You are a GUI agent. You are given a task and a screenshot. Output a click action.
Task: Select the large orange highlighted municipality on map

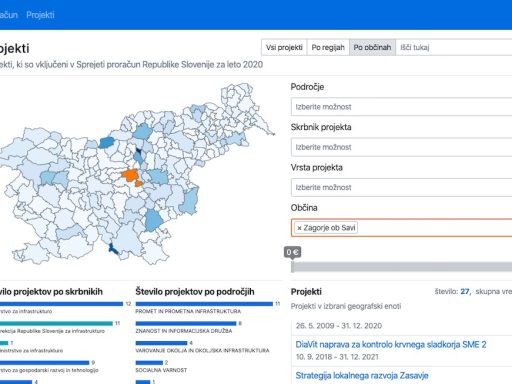[130, 175]
